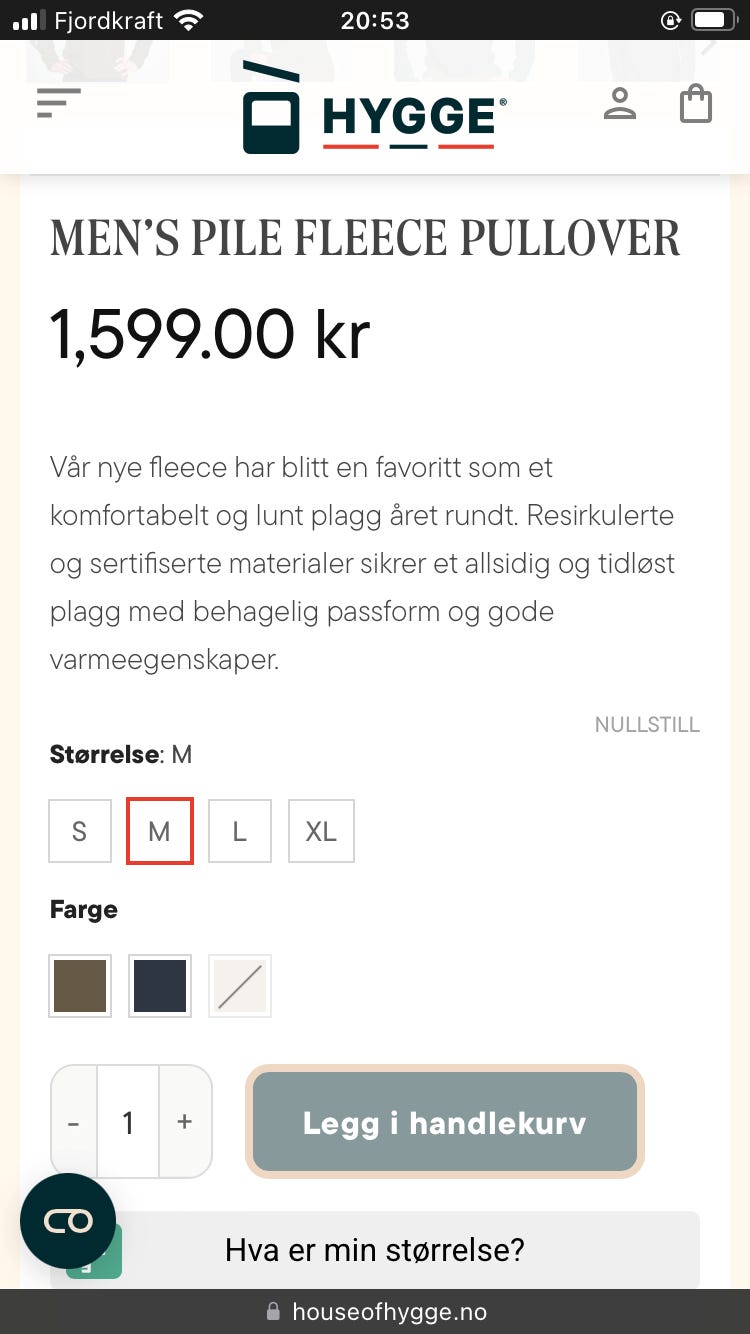Select the navy blue color swatch

click(x=160, y=985)
